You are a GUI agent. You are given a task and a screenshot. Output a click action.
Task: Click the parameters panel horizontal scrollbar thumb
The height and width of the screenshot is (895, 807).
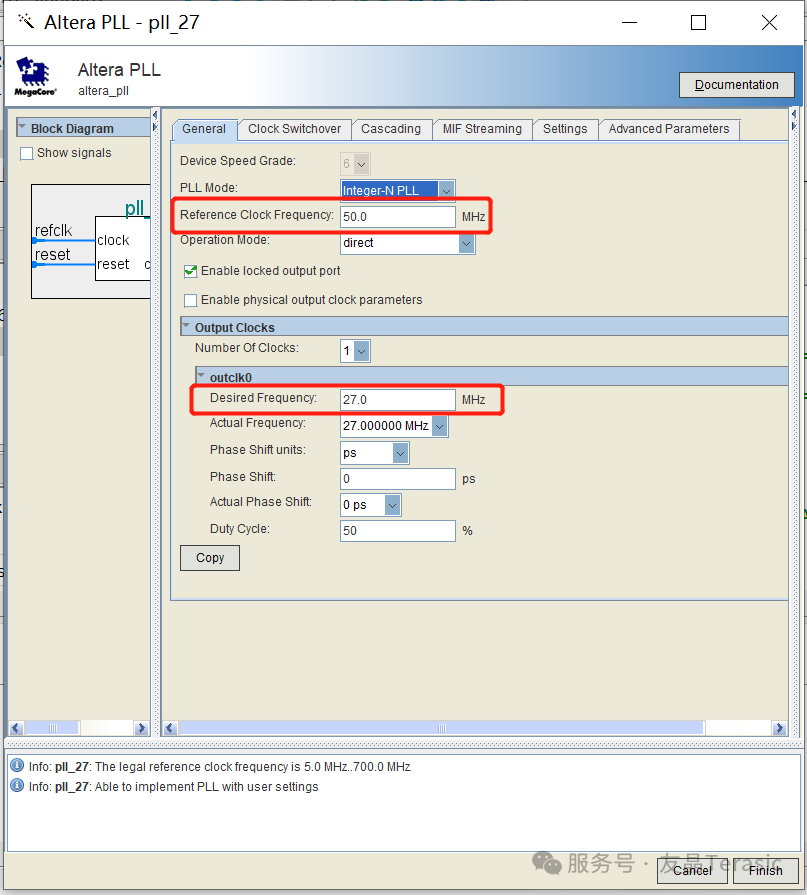click(x=441, y=728)
